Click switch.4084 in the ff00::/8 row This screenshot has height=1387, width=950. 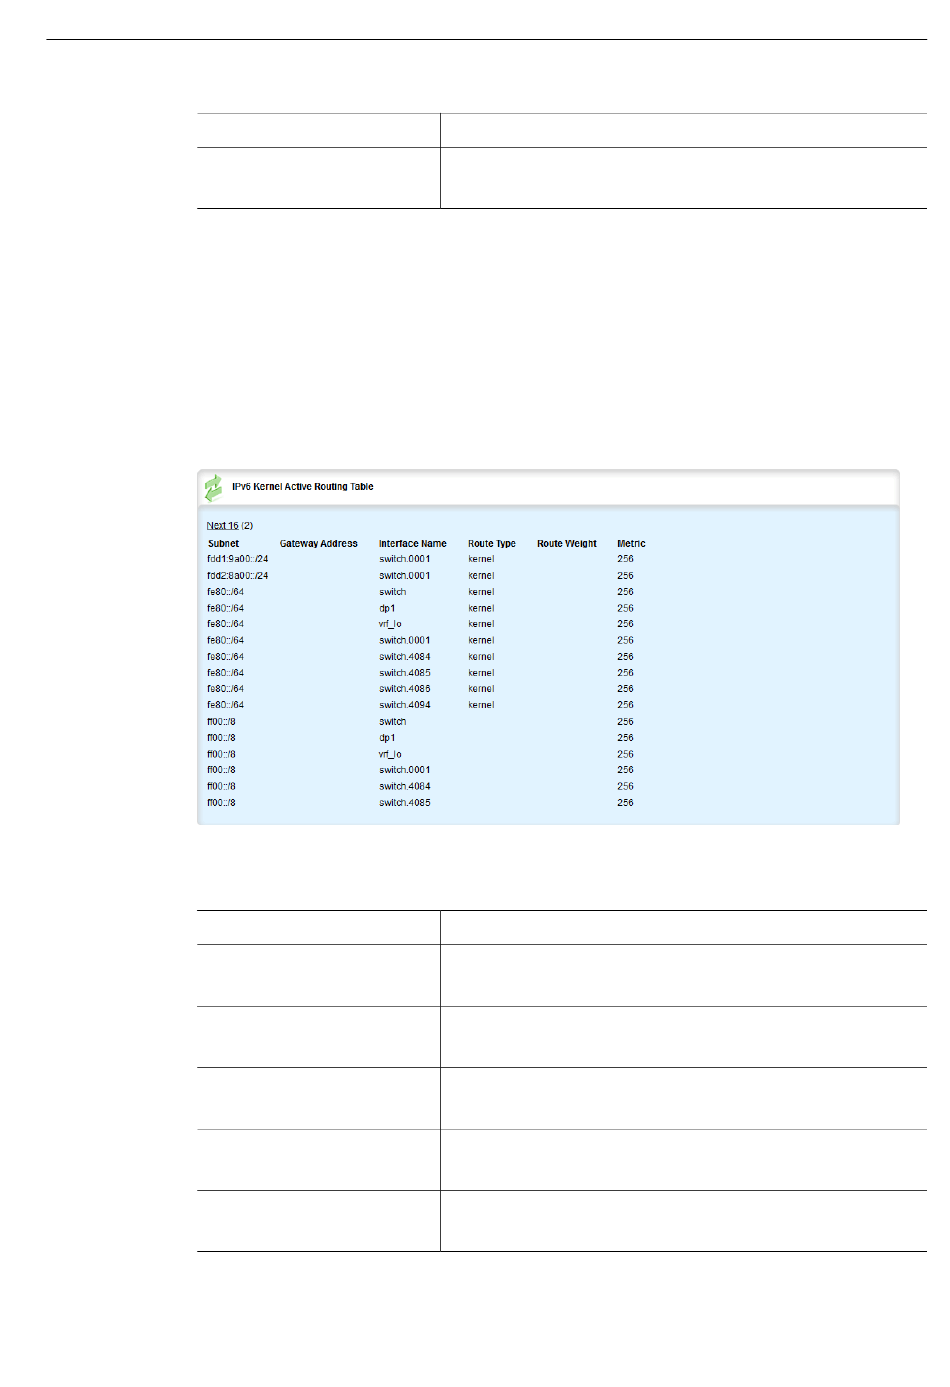point(404,786)
